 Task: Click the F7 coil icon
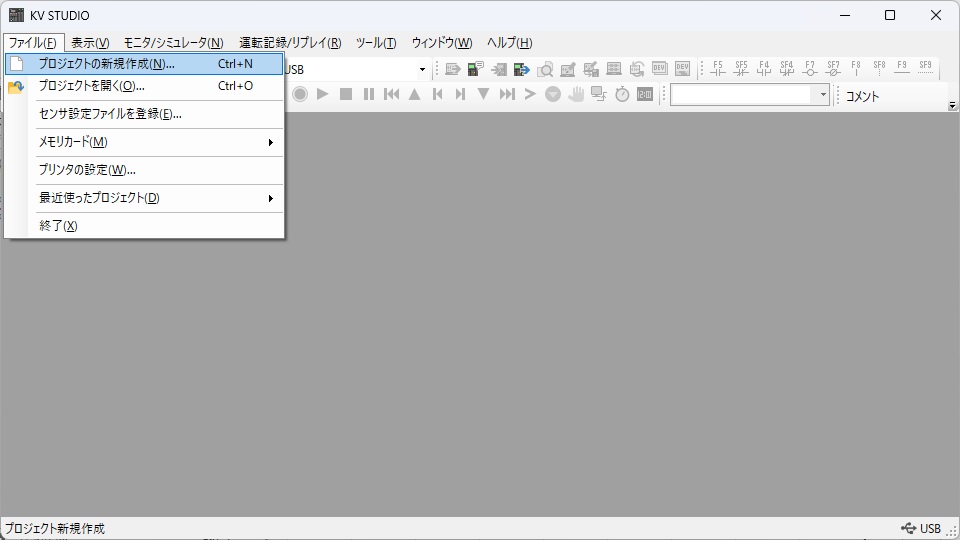[810, 69]
